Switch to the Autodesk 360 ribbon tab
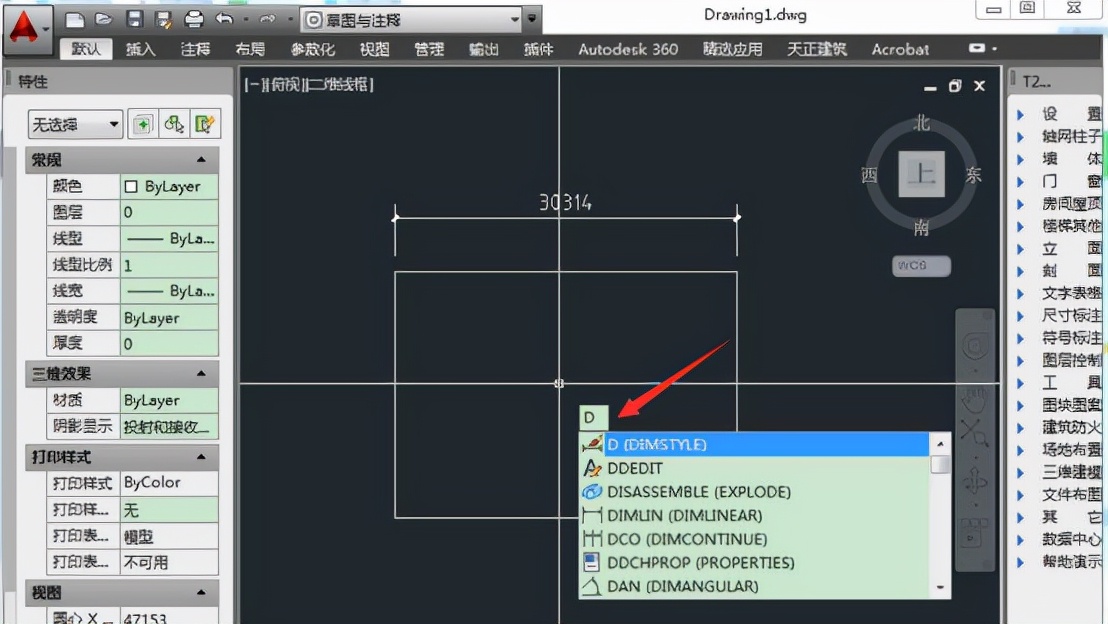This screenshot has width=1108, height=624. 628,49
